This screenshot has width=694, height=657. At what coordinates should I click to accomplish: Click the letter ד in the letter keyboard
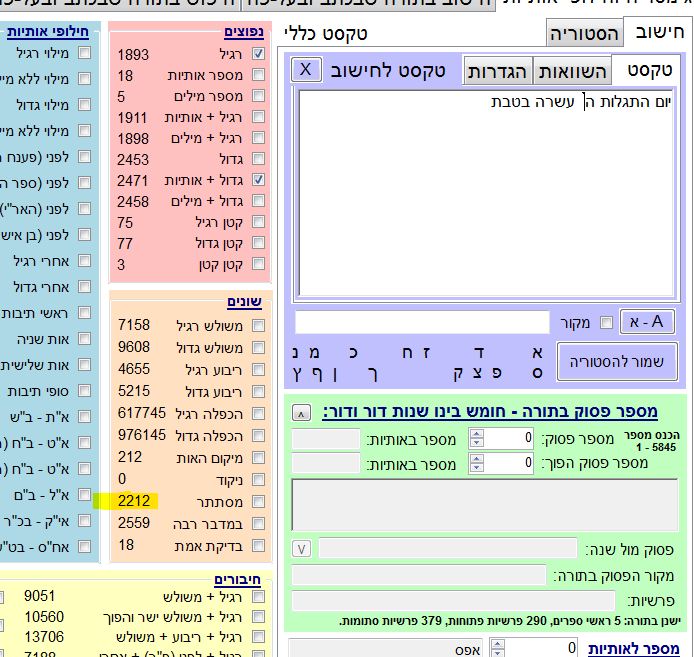click(481, 353)
